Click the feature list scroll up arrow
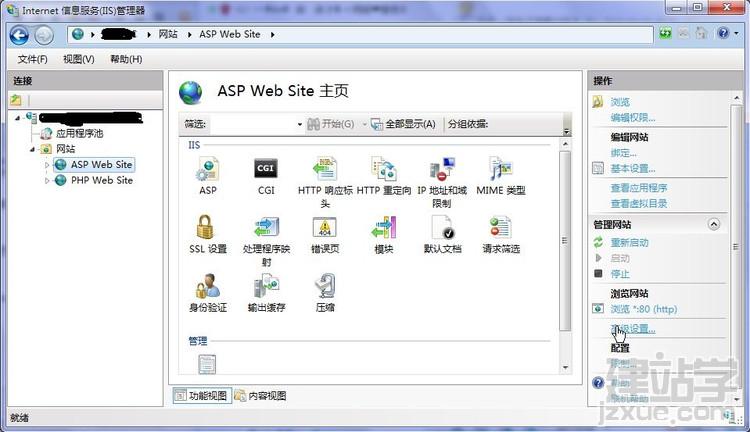The width and height of the screenshot is (750, 432). [x=565, y=144]
